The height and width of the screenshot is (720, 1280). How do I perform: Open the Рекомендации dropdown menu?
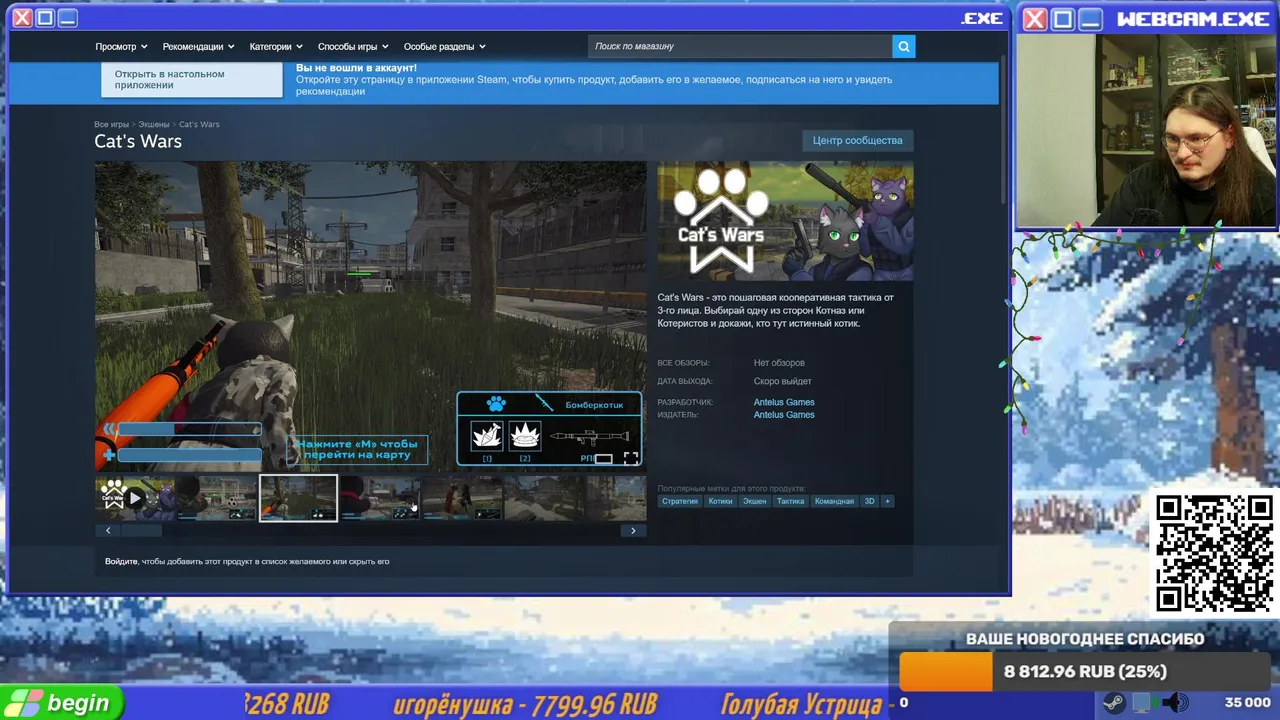click(x=198, y=46)
